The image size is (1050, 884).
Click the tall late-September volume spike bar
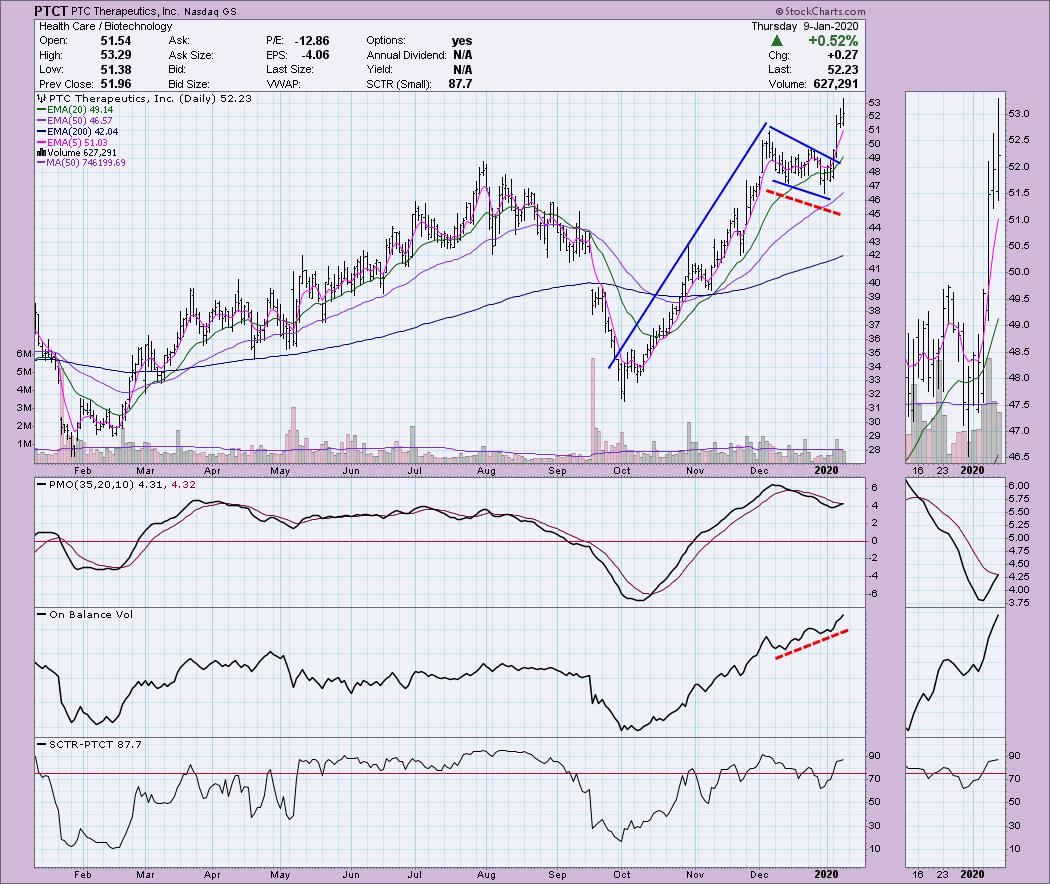593,410
